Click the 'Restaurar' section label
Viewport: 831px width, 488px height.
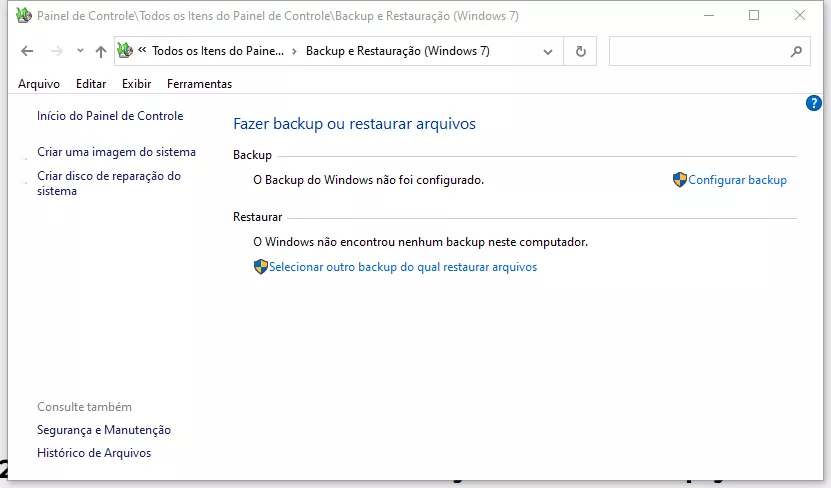pyautogui.click(x=258, y=217)
